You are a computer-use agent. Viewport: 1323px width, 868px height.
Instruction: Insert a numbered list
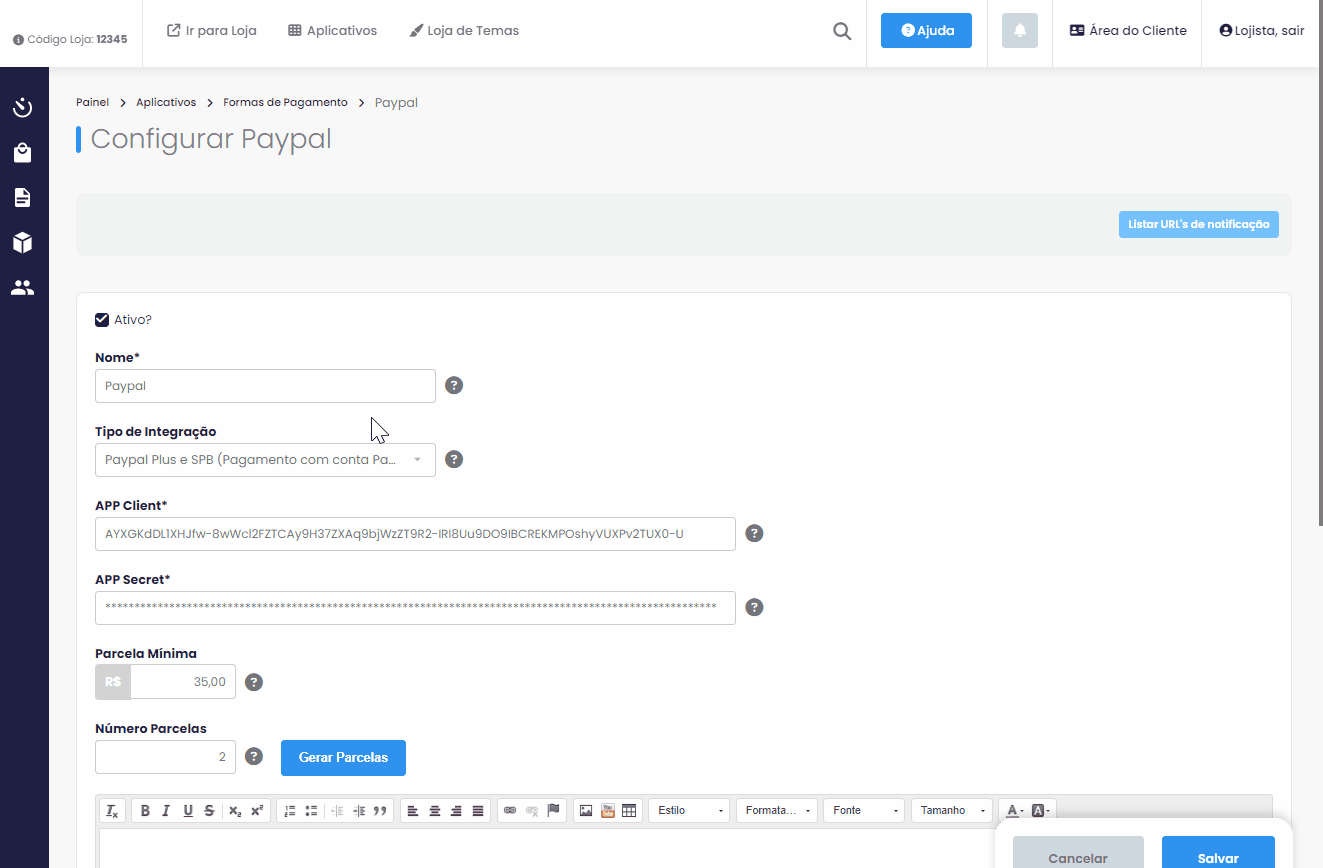(x=290, y=810)
